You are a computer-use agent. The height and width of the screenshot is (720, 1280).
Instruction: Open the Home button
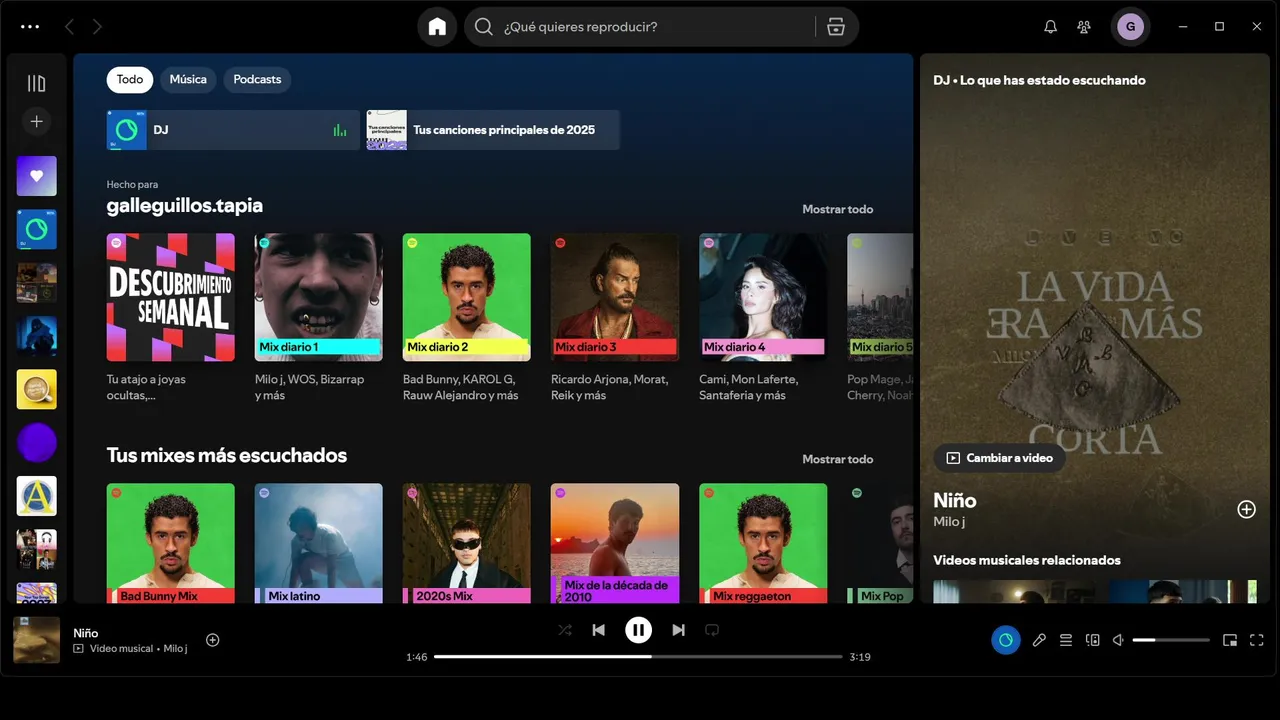tap(437, 27)
